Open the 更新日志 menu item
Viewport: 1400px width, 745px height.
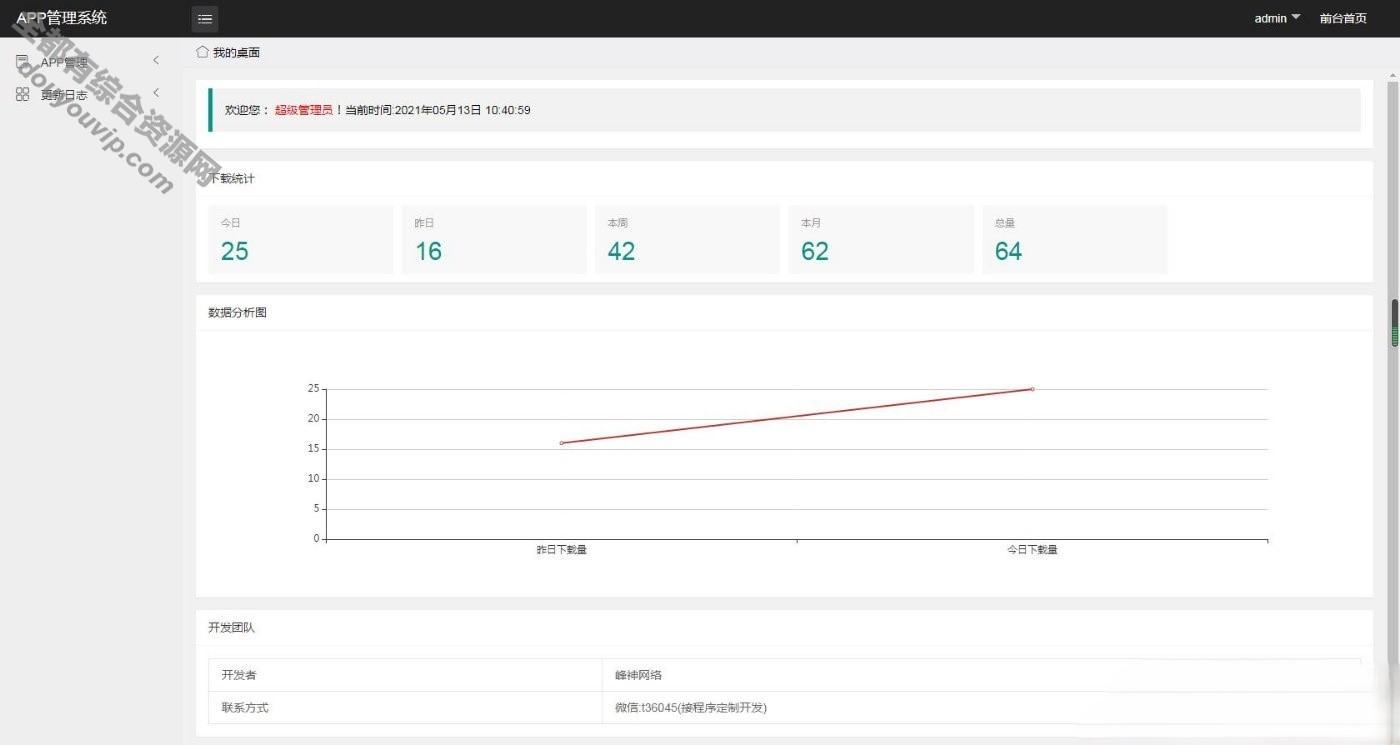click(x=64, y=95)
